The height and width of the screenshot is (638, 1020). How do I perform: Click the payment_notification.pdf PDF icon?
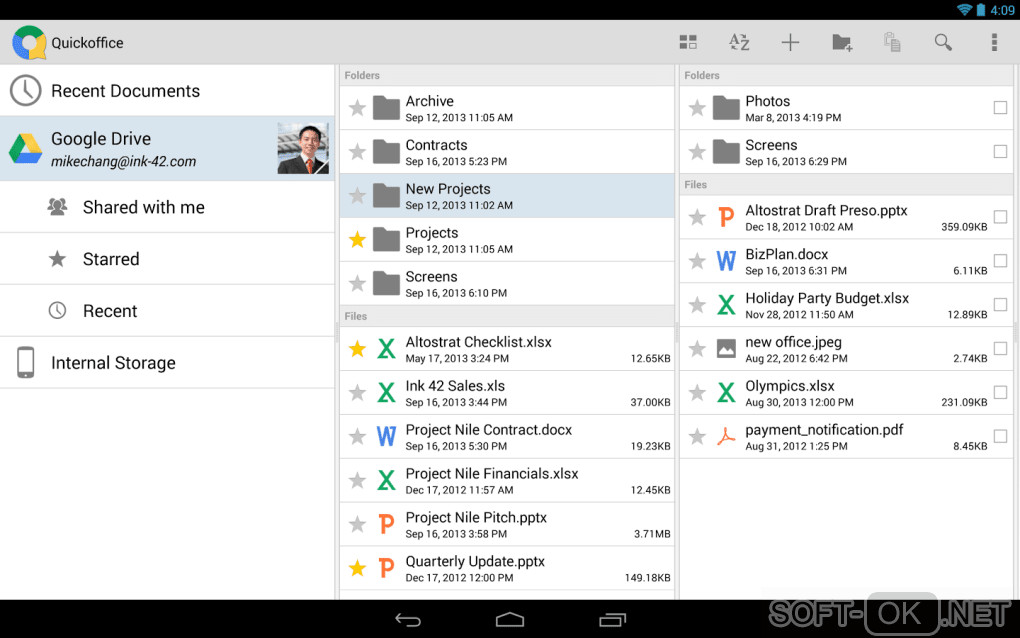(x=726, y=436)
